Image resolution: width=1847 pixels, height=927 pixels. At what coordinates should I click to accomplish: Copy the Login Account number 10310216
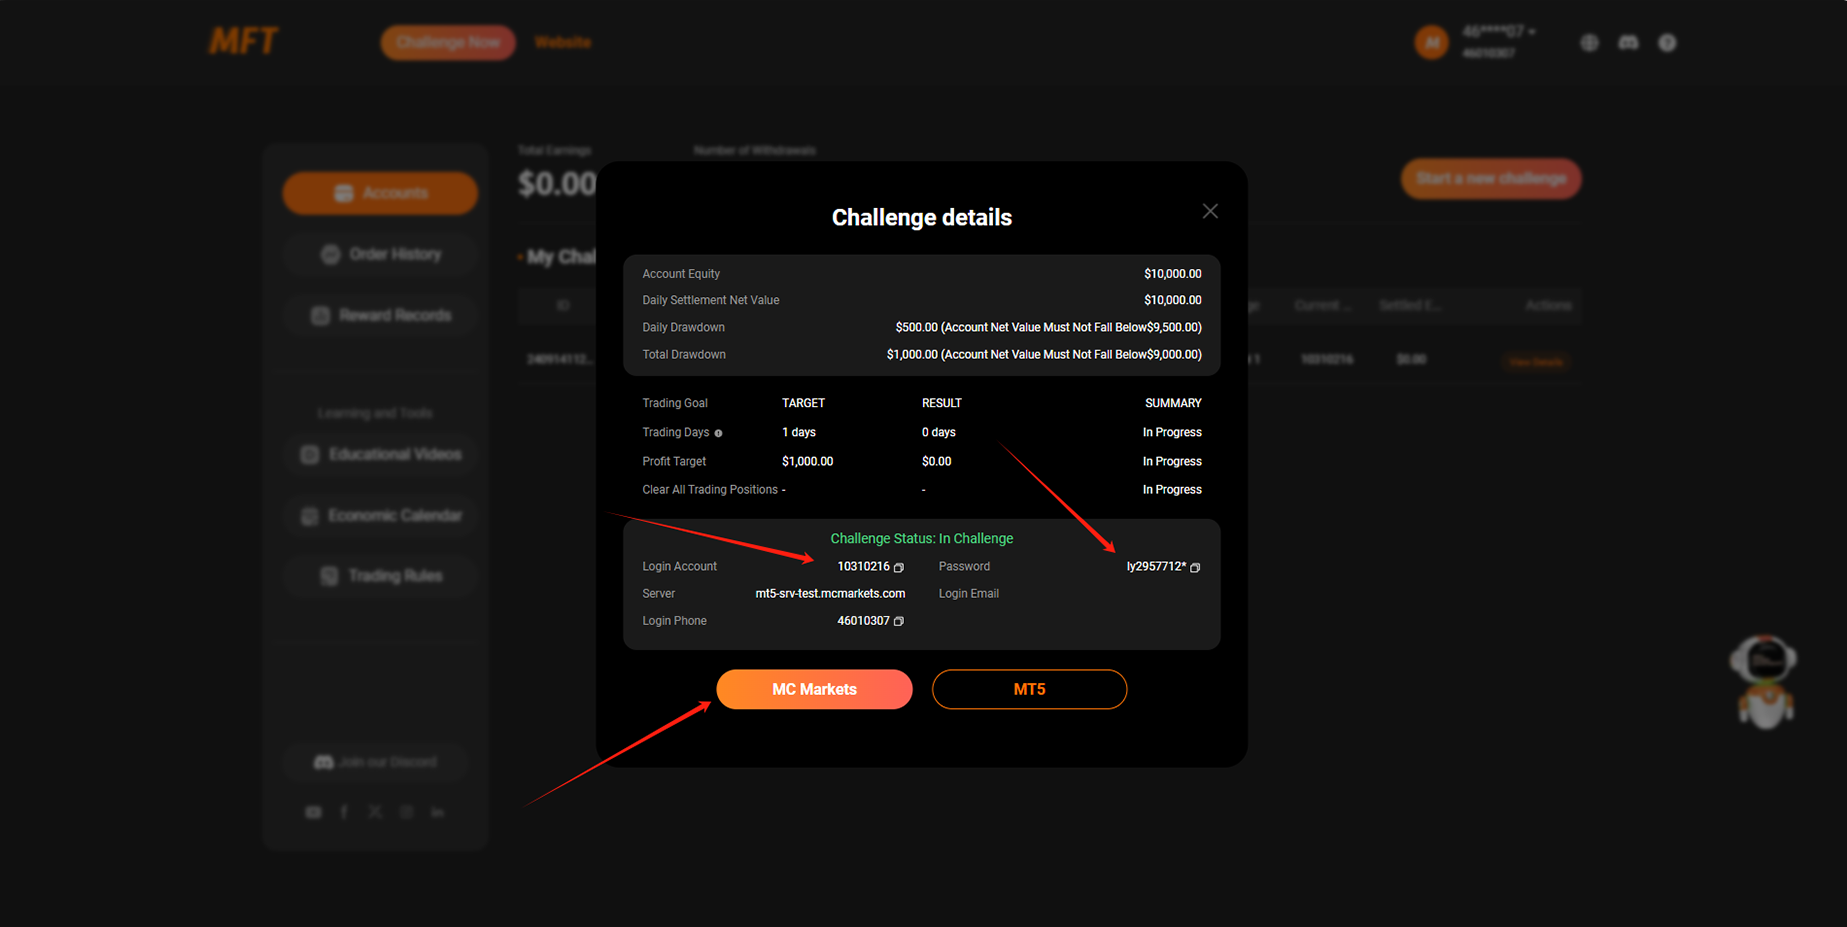899,567
